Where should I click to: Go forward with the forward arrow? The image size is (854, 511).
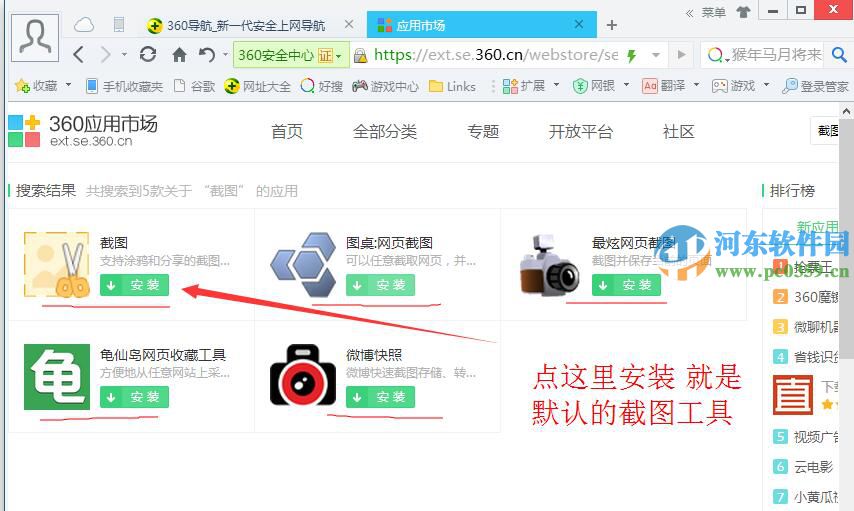point(106,54)
